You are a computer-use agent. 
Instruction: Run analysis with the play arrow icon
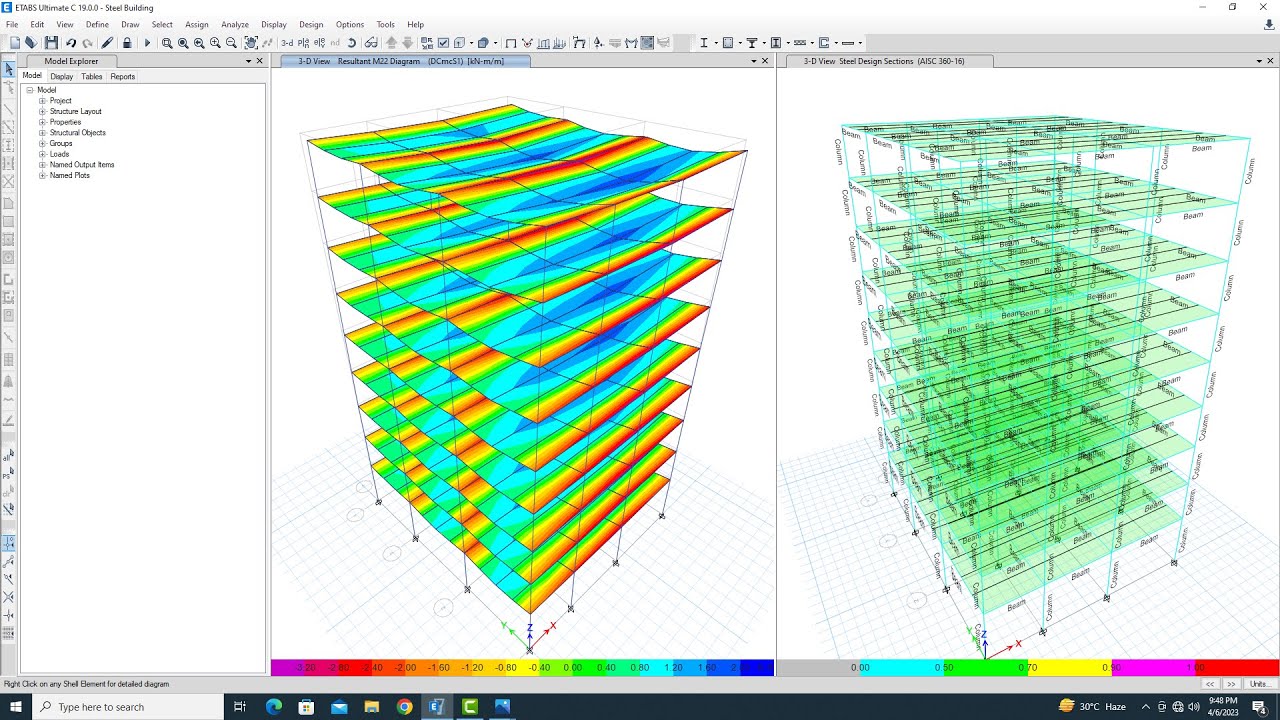(x=147, y=43)
